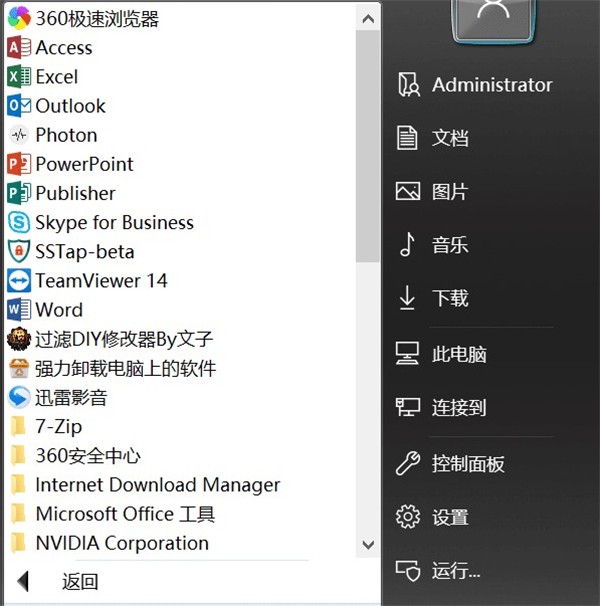
Task: Click the SSTap-beta shield icon
Action: tap(19, 251)
